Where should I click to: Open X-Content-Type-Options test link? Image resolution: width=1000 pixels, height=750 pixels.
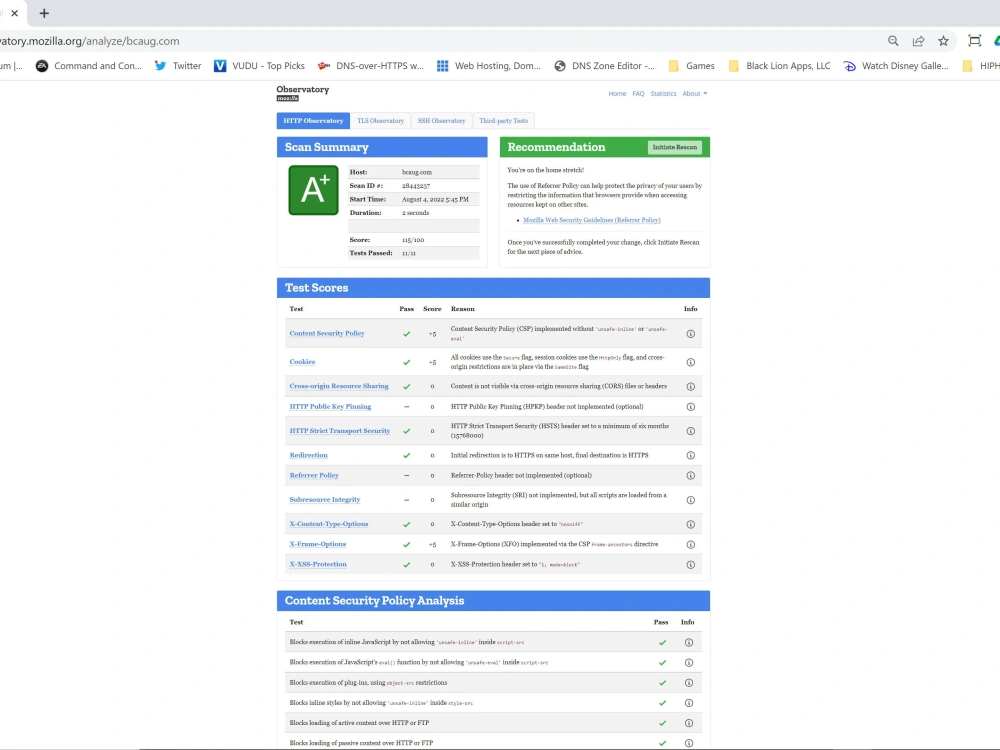329,524
